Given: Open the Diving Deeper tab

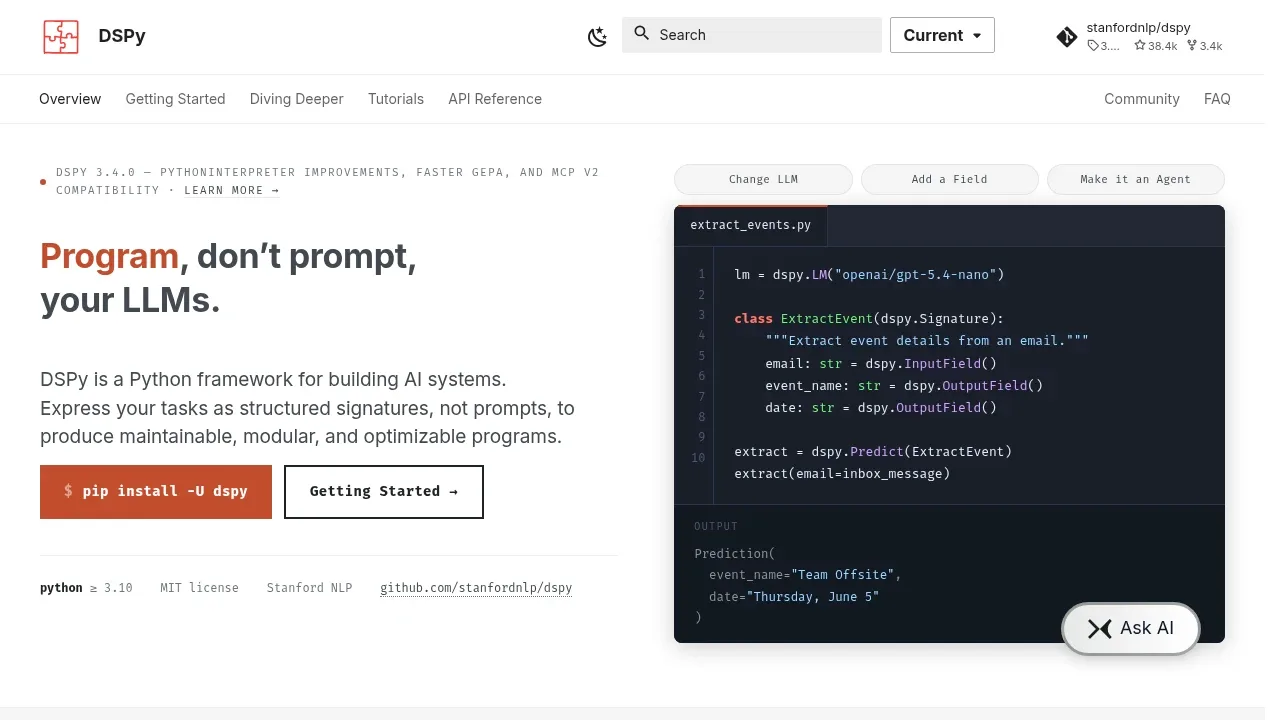Looking at the screenshot, I should tap(297, 99).
